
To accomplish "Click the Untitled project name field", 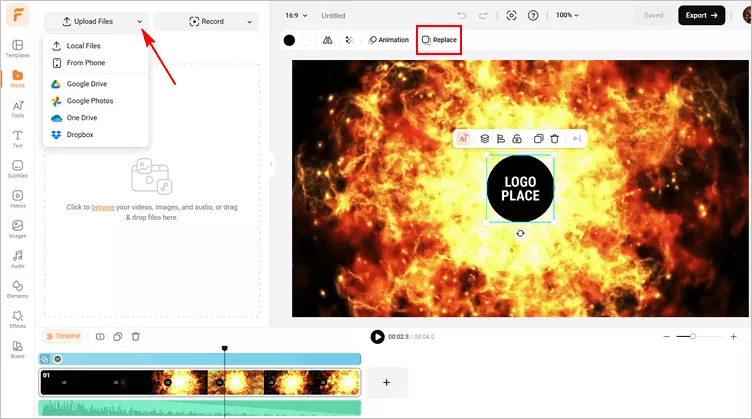I will (333, 15).
